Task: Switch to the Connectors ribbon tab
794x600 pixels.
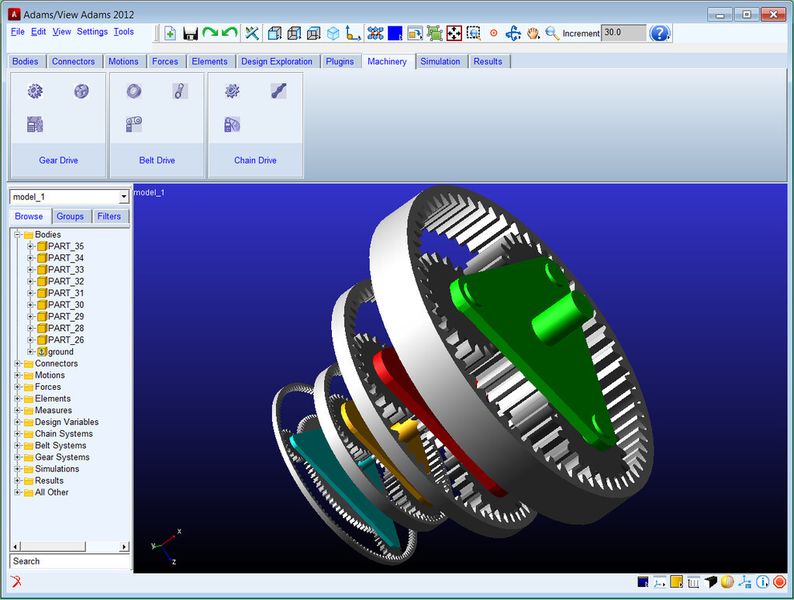Action: 73,61
